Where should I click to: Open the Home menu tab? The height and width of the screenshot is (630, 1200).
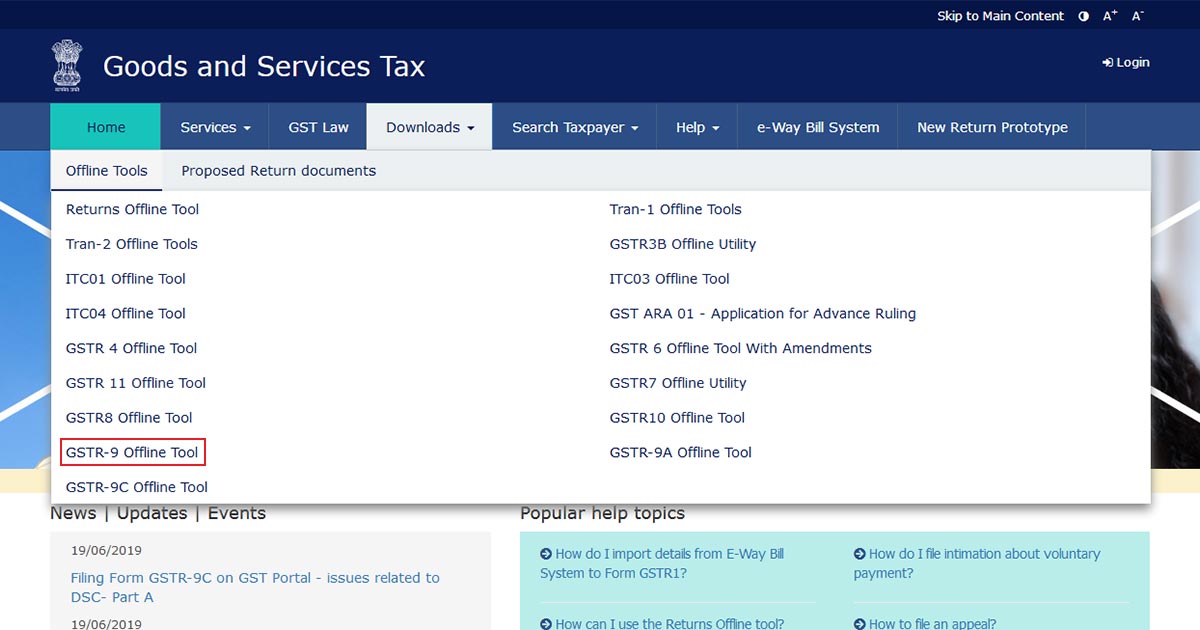(x=106, y=127)
